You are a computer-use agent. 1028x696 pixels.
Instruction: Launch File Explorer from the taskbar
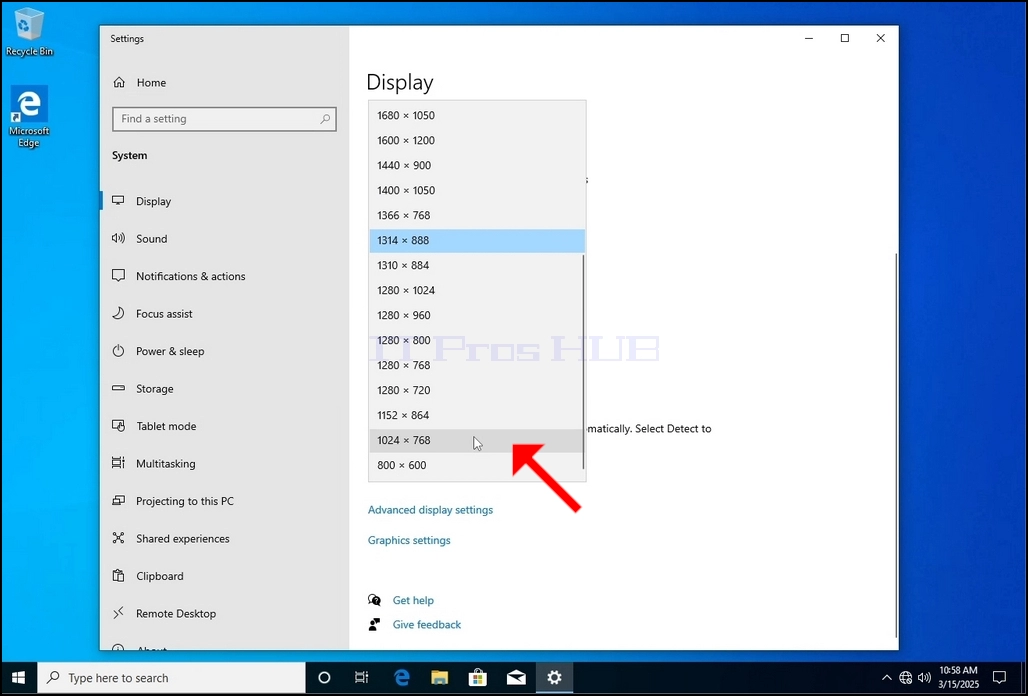(439, 678)
